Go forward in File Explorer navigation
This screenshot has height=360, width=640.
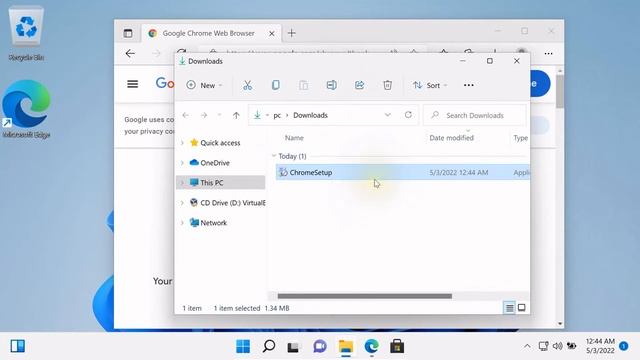[x=204, y=116]
